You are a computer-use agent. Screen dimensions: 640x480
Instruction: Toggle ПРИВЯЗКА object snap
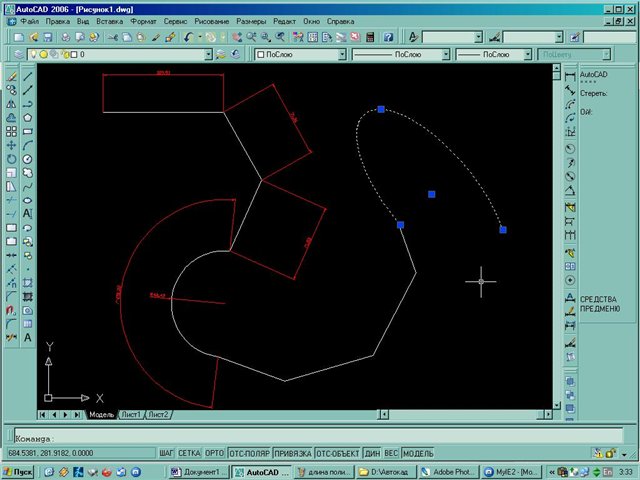click(x=293, y=453)
